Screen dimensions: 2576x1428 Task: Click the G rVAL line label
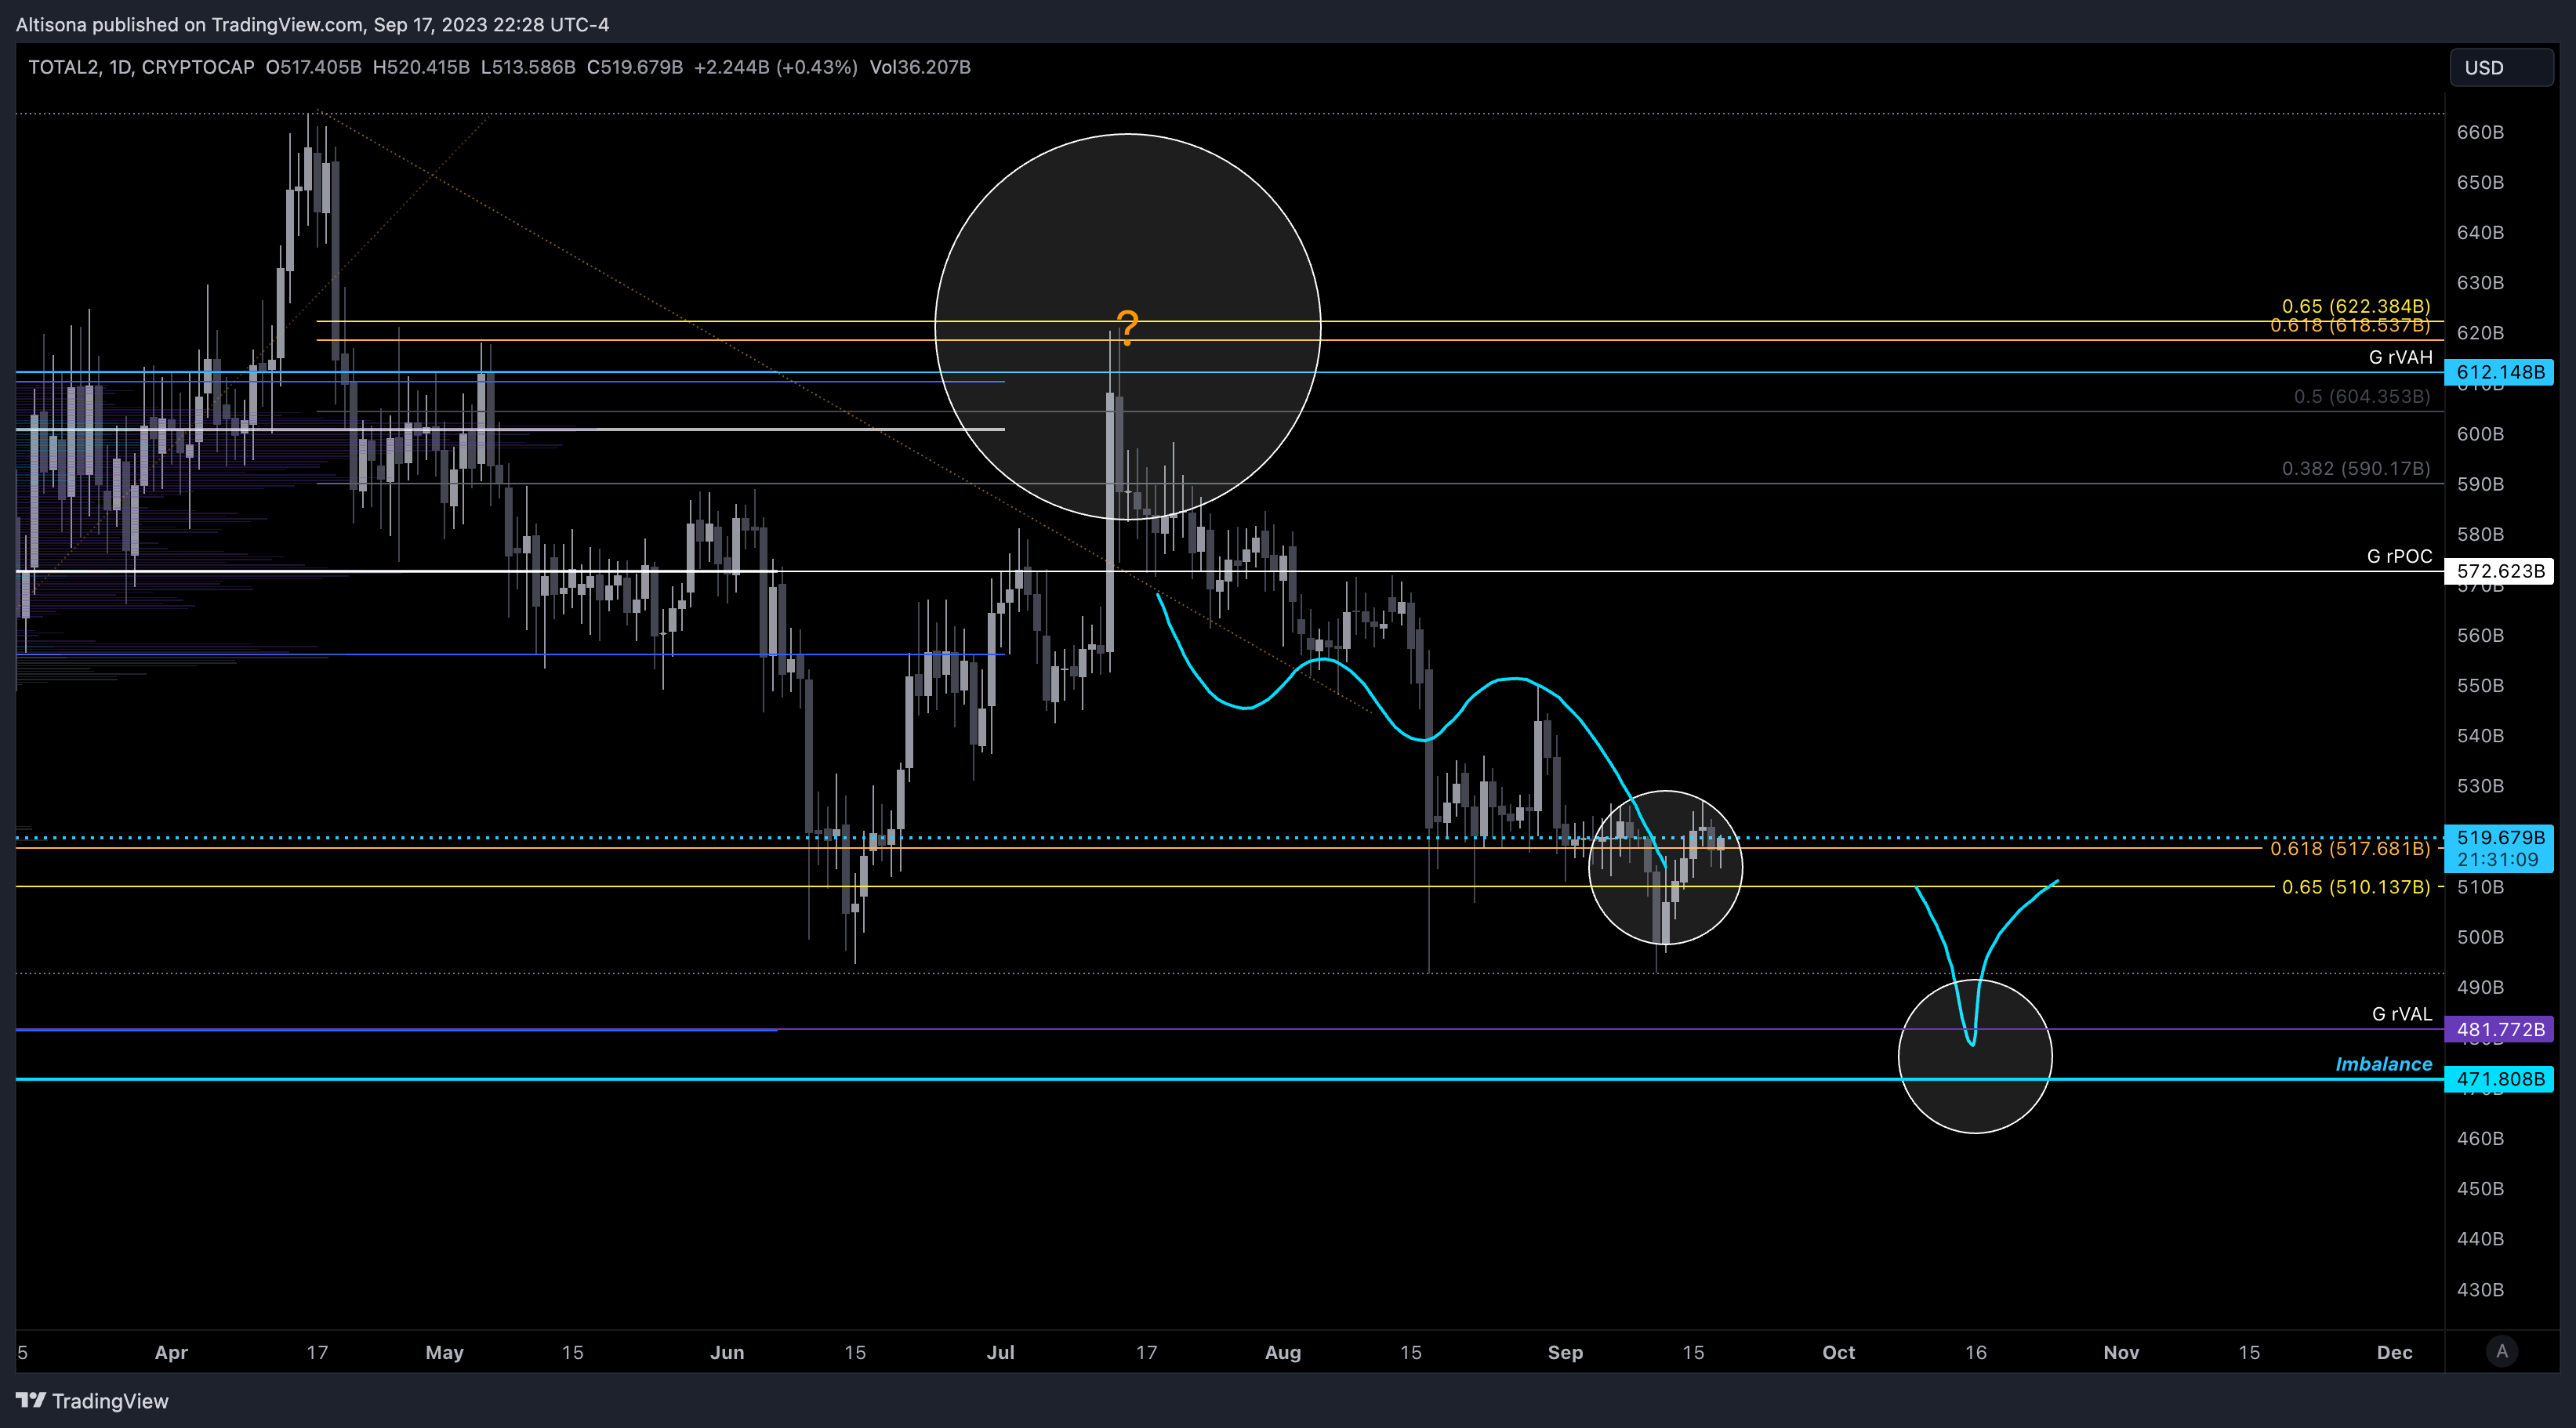click(2402, 1014)
